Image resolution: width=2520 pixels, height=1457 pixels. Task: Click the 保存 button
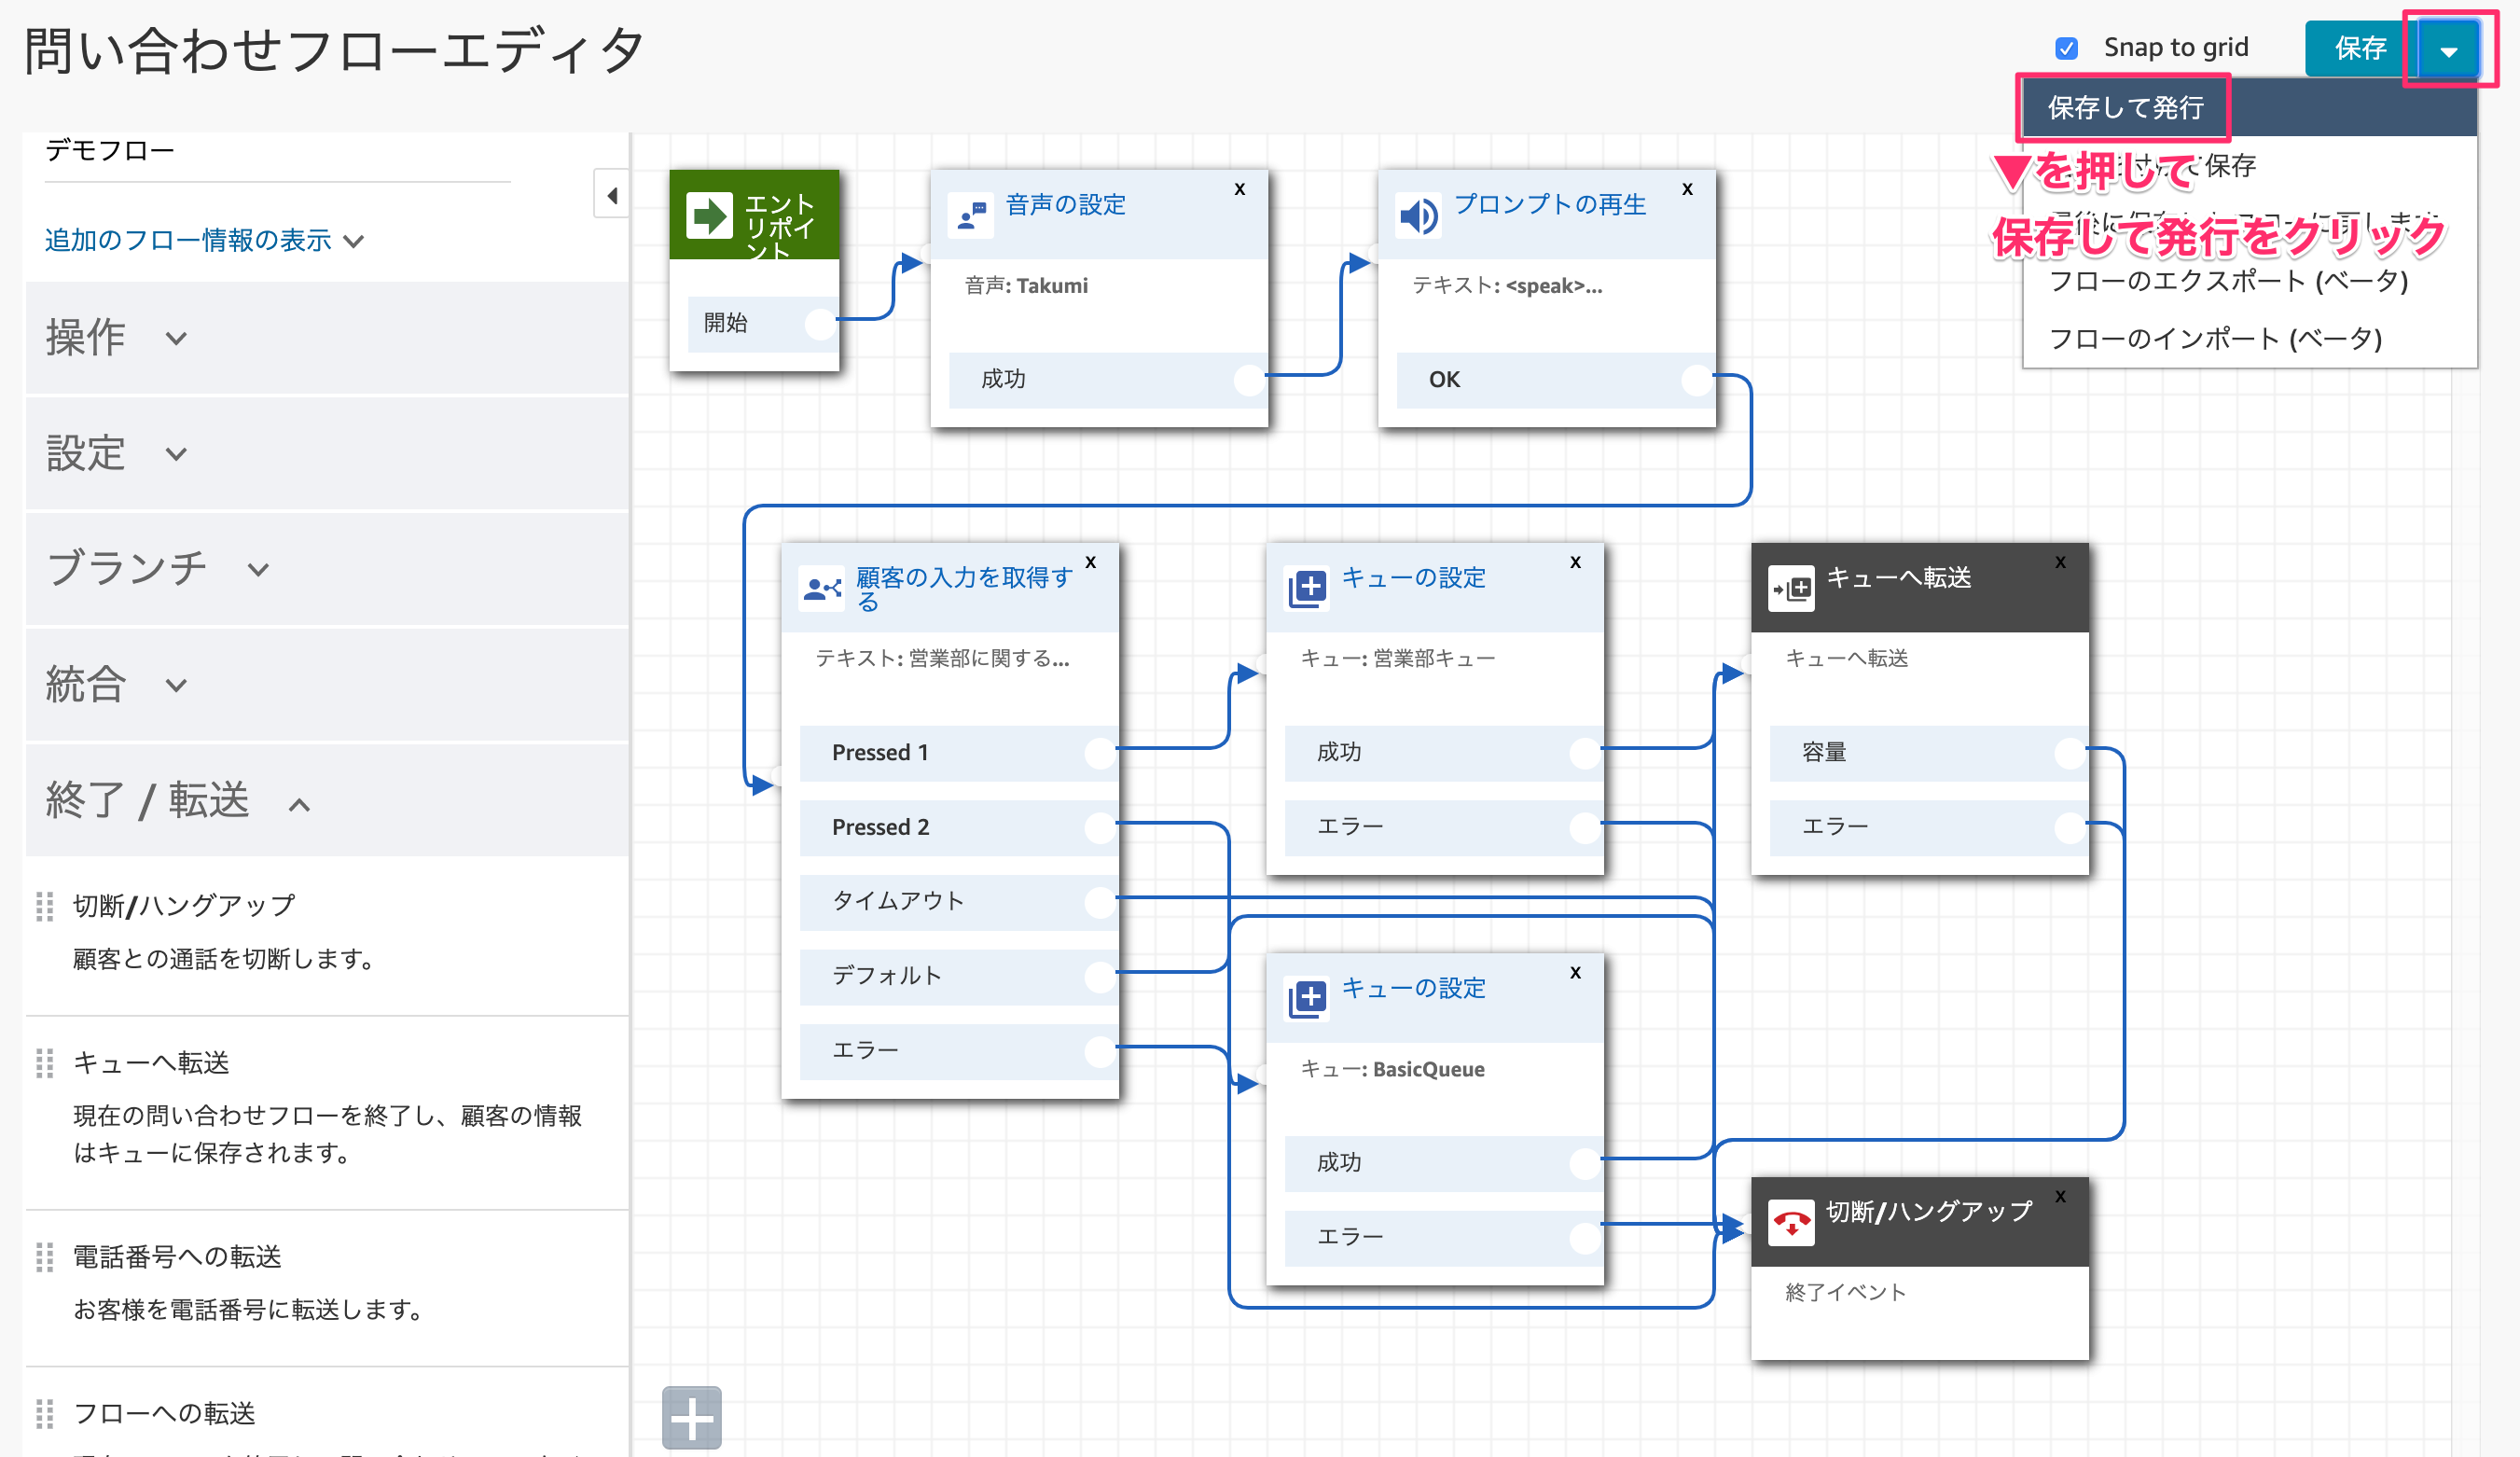point(2361,48)
